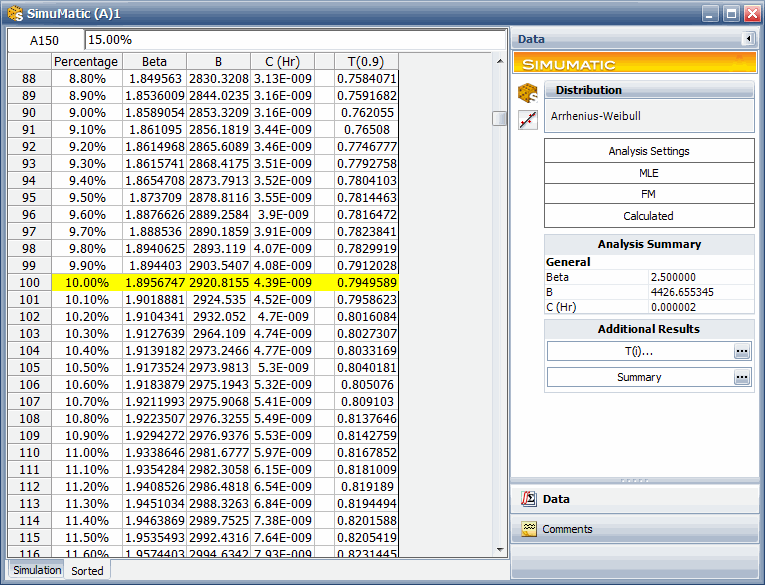This screenshot has width=765, height=585.
Task: Click the 8.80% percentage cell
Action: [87, 79]
